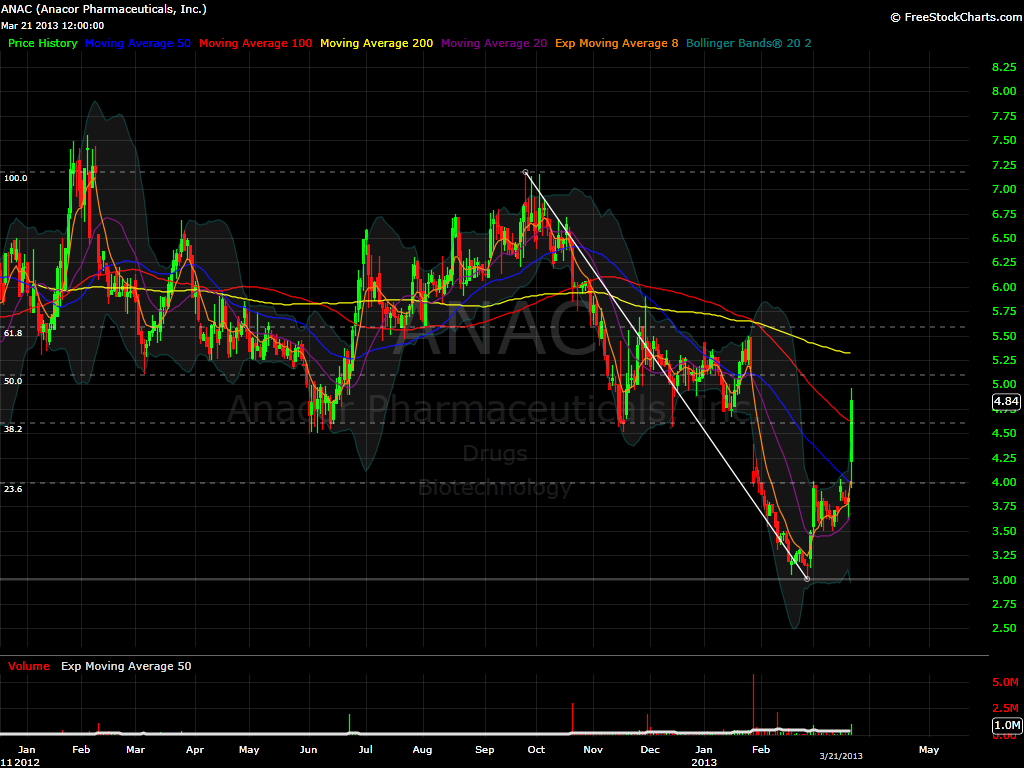Click the 2.50 price axis label
Screen dimensions: 1024x768
(x=1004, y=628)
